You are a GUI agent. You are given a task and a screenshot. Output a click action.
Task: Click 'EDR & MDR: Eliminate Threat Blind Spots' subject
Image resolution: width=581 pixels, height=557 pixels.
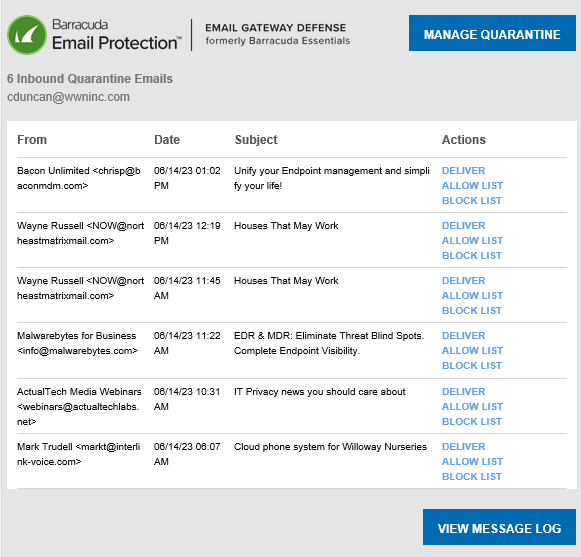click(329, 343)
